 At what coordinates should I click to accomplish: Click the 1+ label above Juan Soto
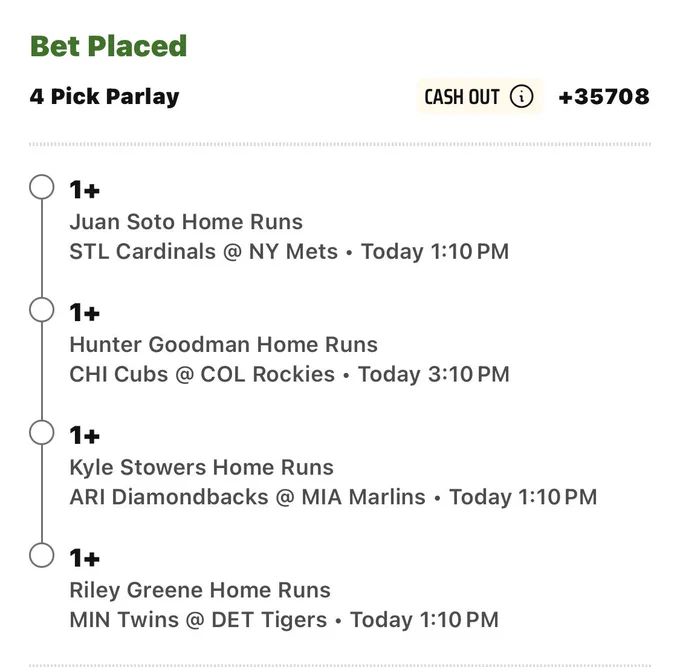[85, 190]
